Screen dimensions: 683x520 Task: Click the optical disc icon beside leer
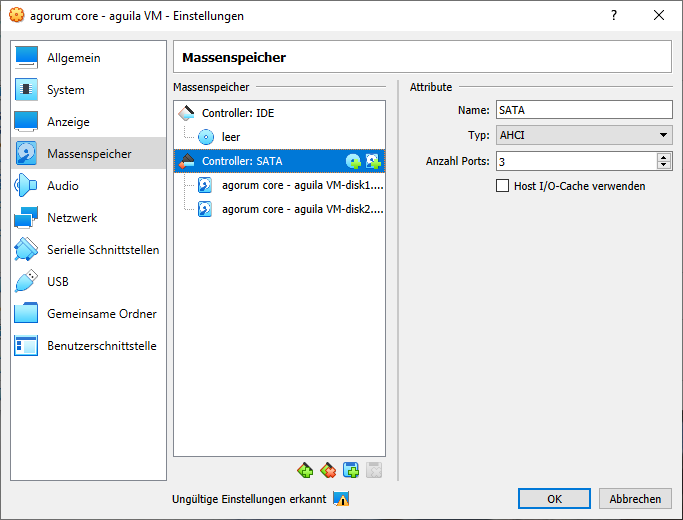tap(206, 137)
